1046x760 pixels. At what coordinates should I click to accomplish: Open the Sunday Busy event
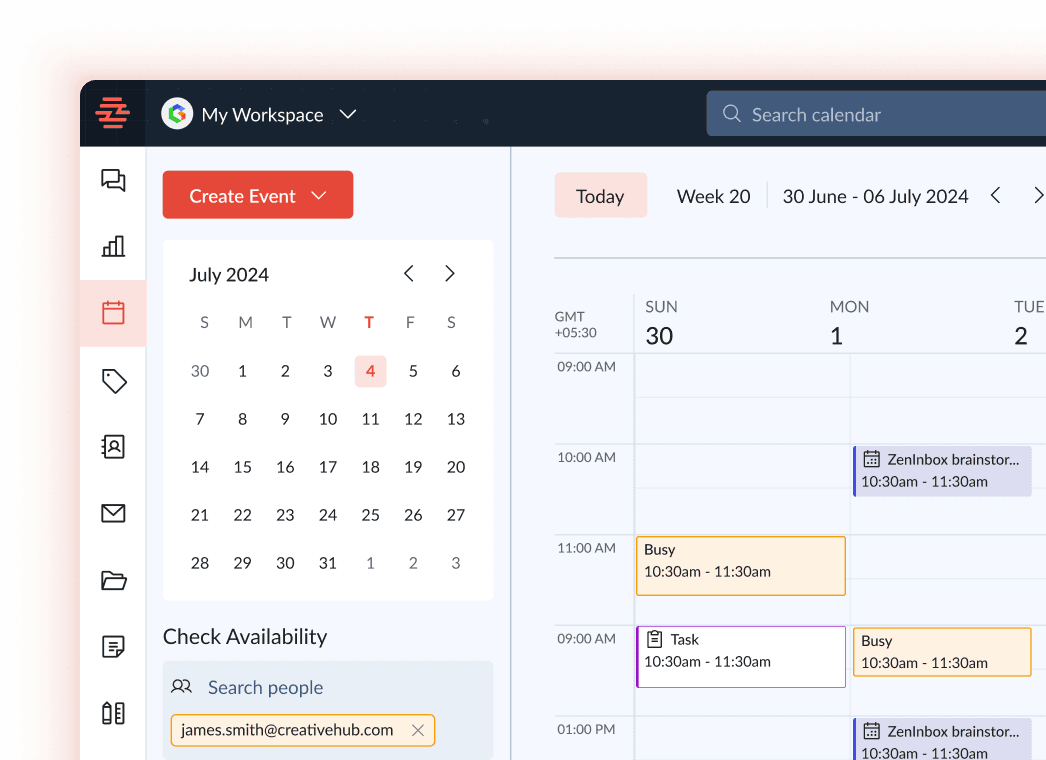tap(740, 566)
